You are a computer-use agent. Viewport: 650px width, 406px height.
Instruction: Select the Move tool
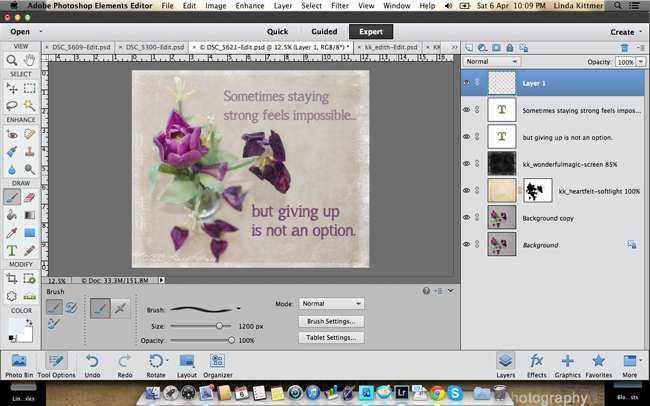point(12,88)
